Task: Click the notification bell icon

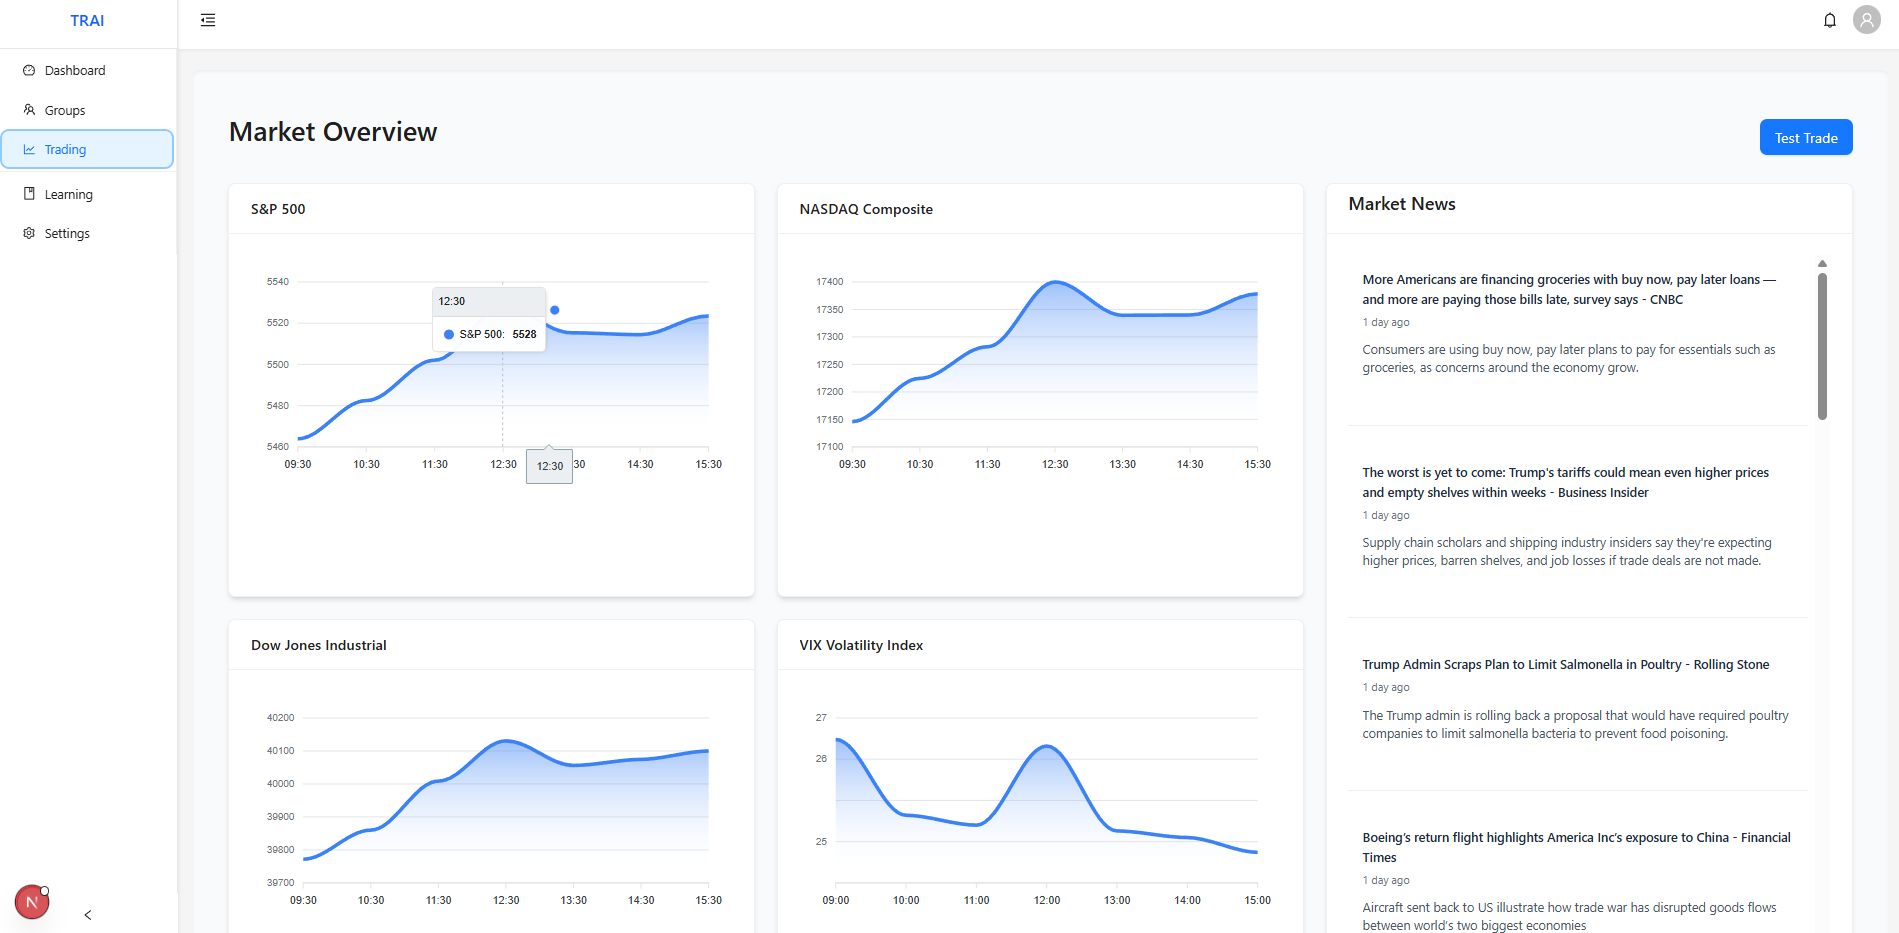Action: (1830, 20)
